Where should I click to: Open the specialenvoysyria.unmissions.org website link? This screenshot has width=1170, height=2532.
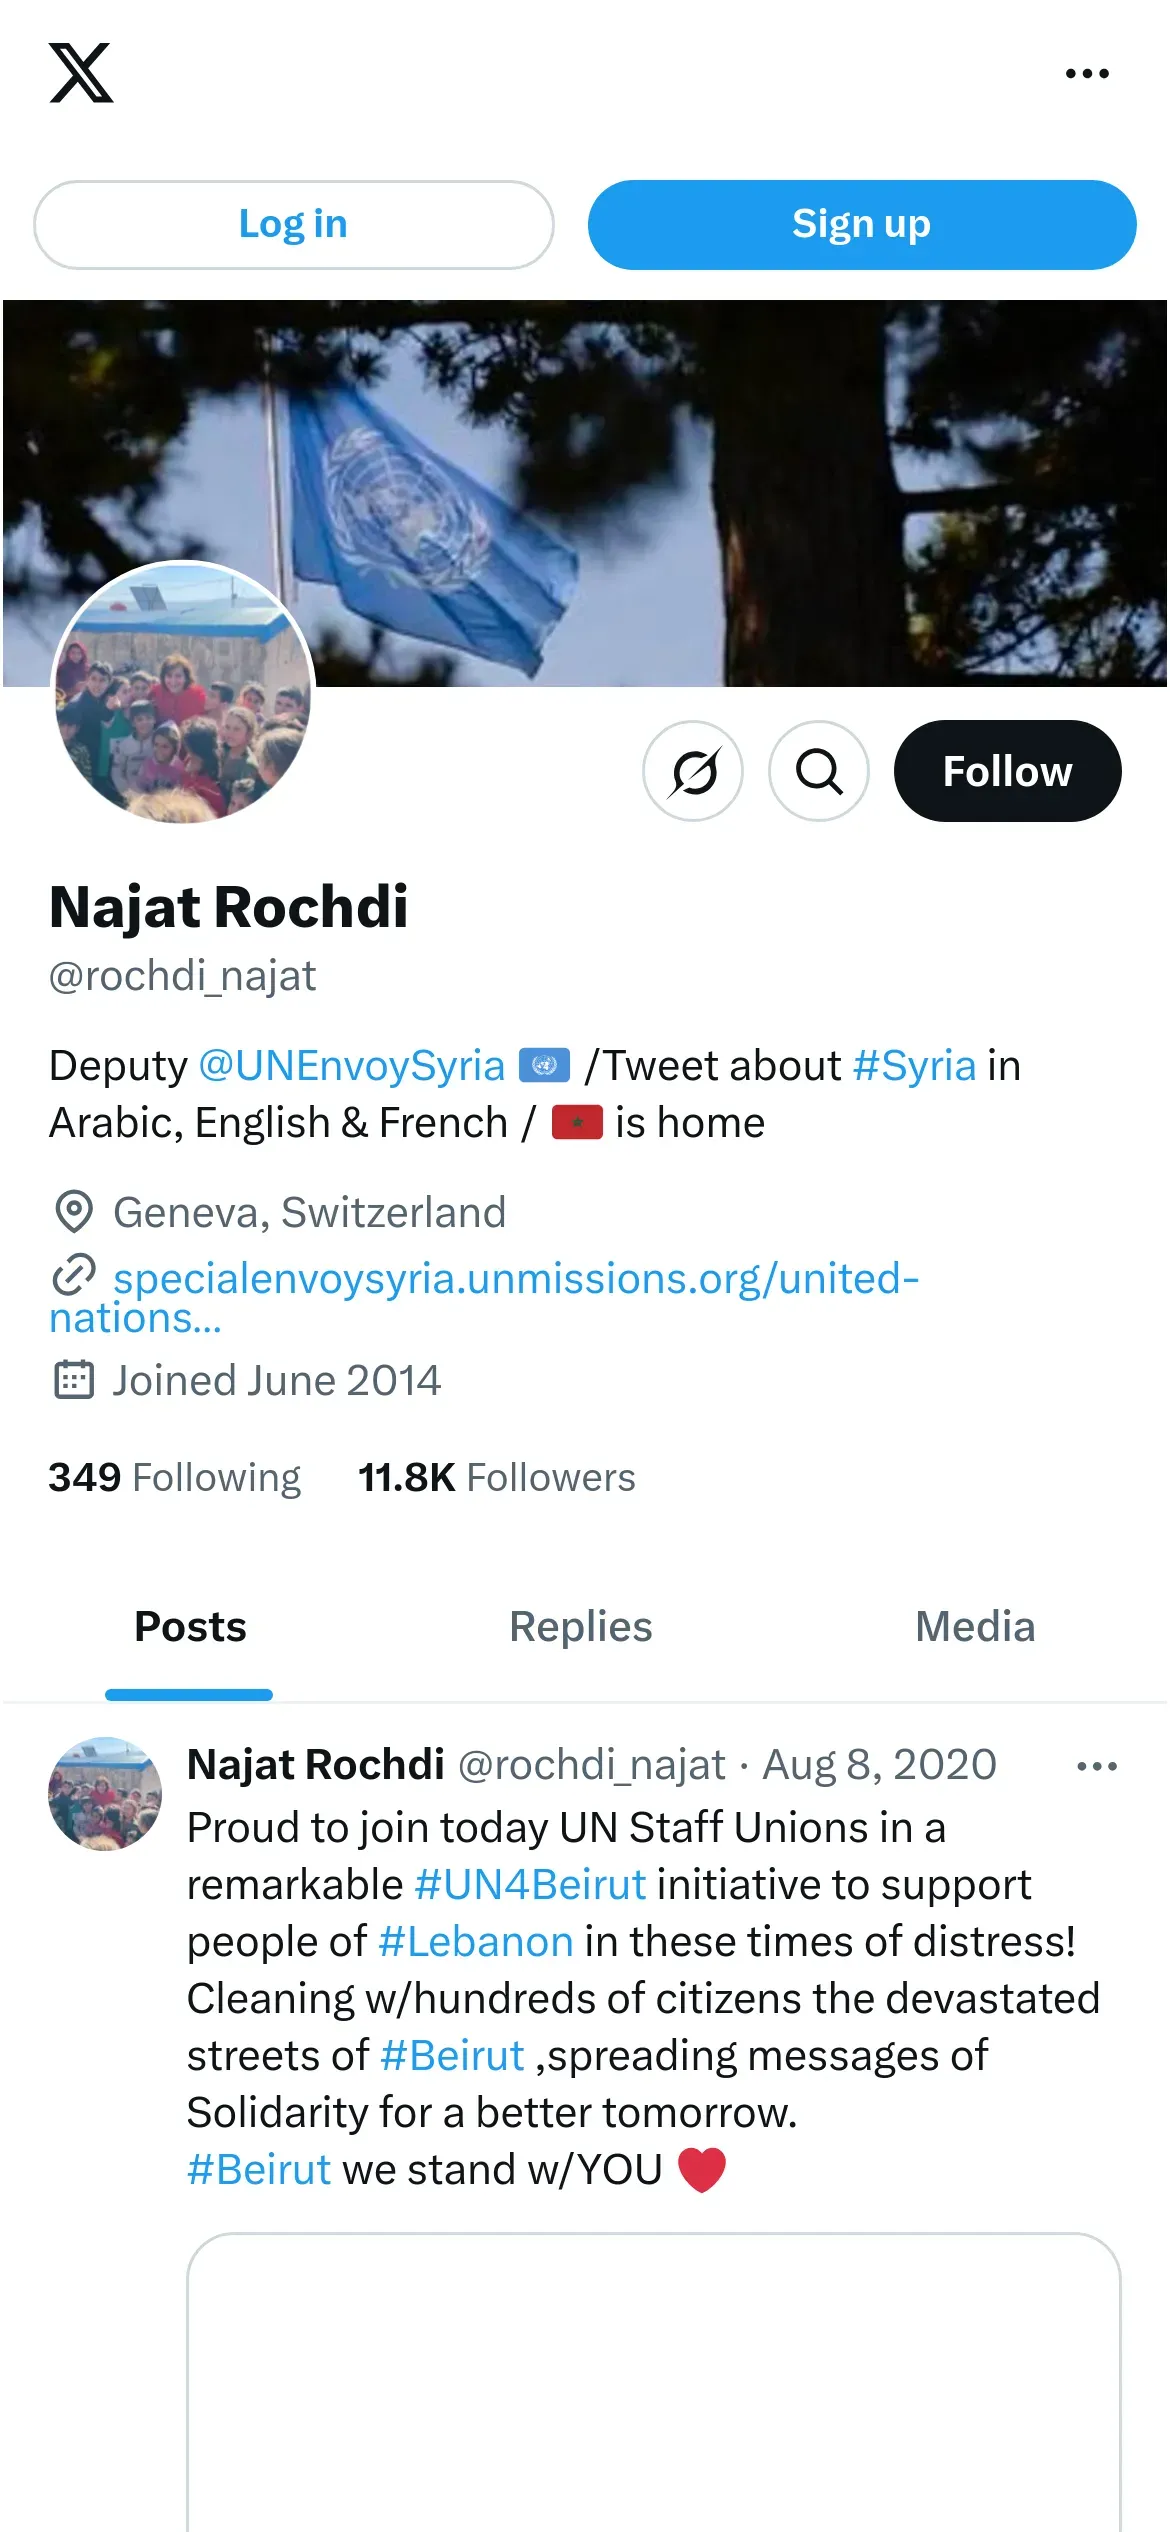[515, 1279]
